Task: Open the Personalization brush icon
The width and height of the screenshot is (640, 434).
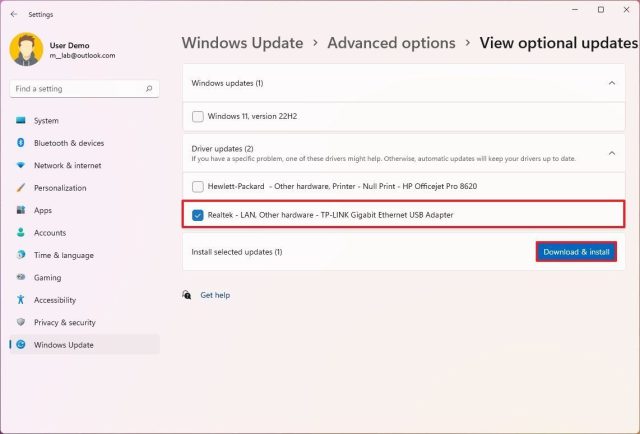Action: [x=20, y=187]
